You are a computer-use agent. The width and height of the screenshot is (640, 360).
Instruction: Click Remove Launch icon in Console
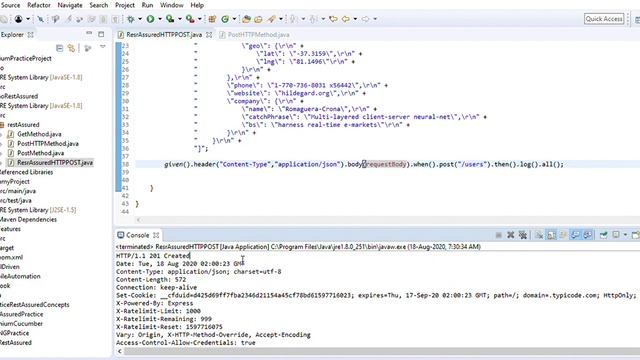tap(511, 235)
